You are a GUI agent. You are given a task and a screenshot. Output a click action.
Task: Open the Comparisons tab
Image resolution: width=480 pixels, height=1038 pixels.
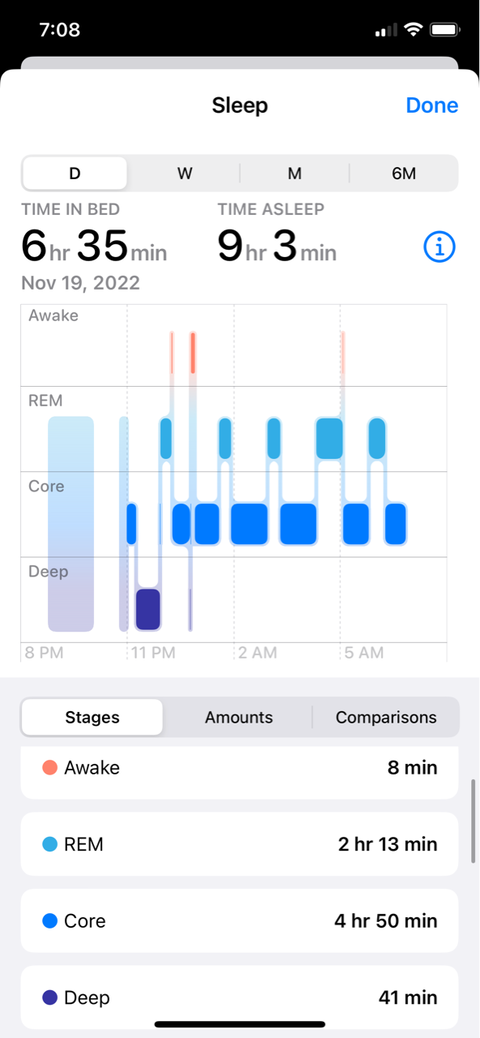click(386, 717)
